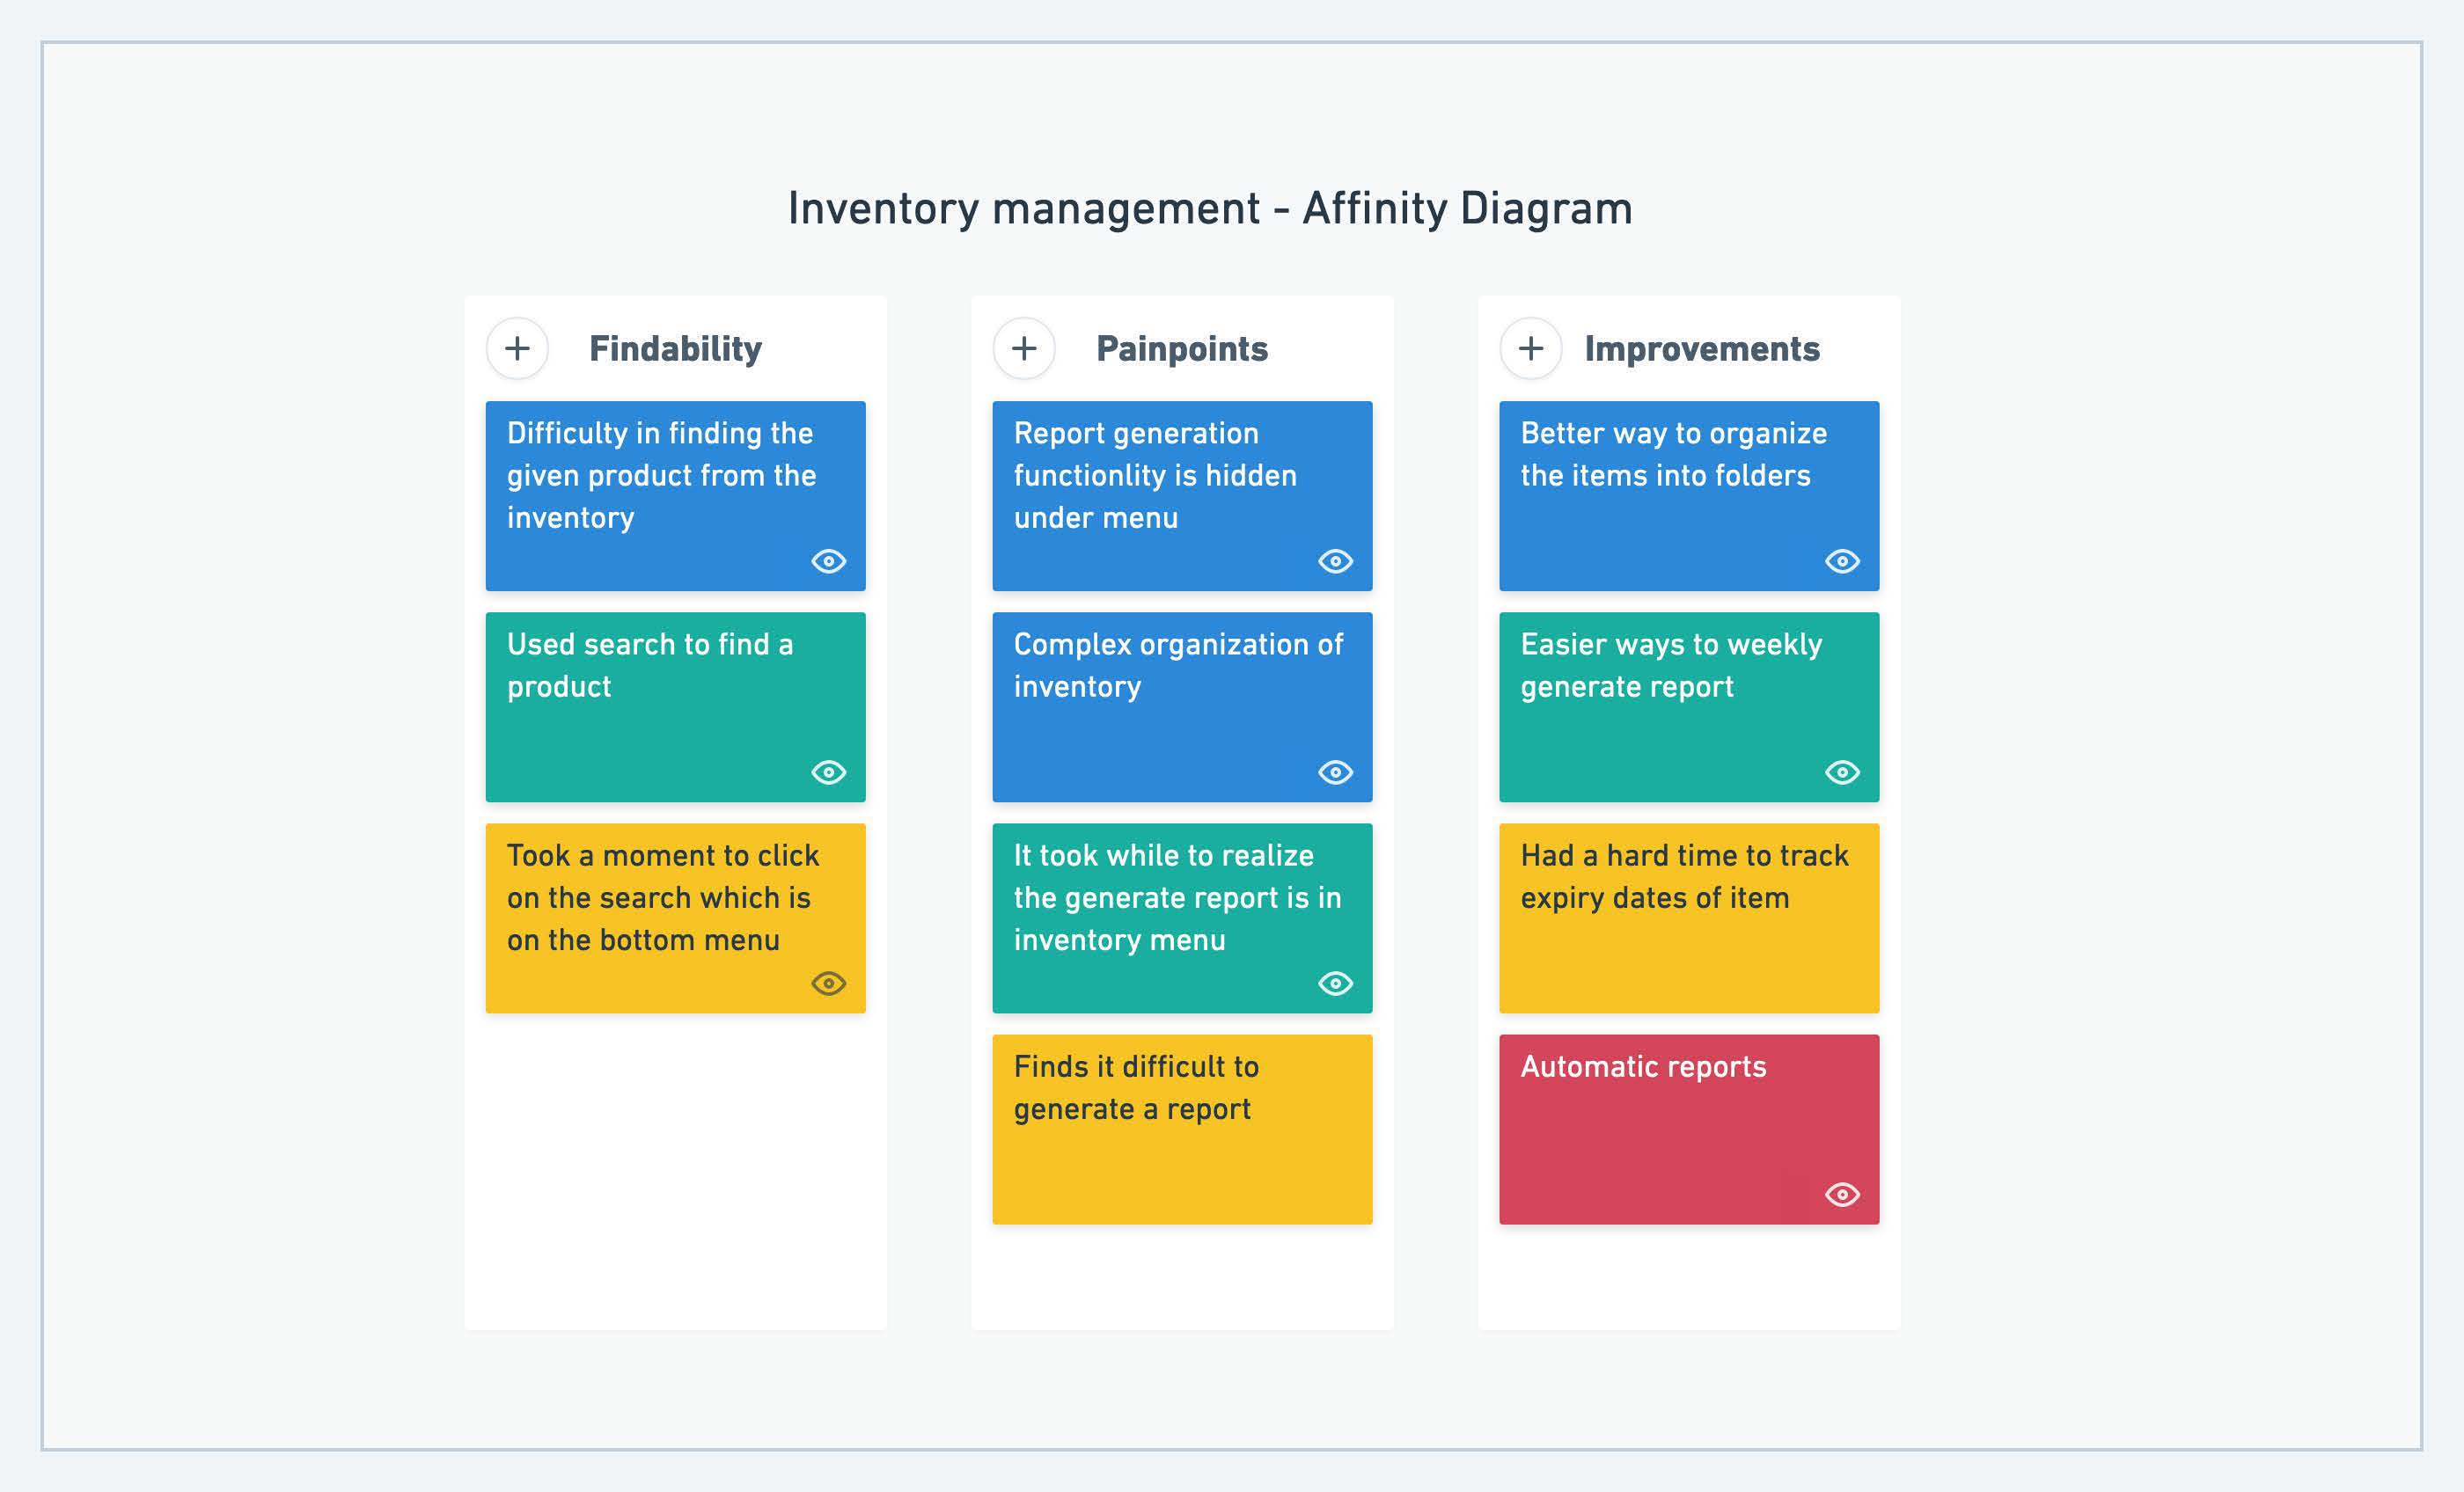This screenshot has width=2464, height=1492.
Task: Select the Improvements column header
Action: 1702,349
